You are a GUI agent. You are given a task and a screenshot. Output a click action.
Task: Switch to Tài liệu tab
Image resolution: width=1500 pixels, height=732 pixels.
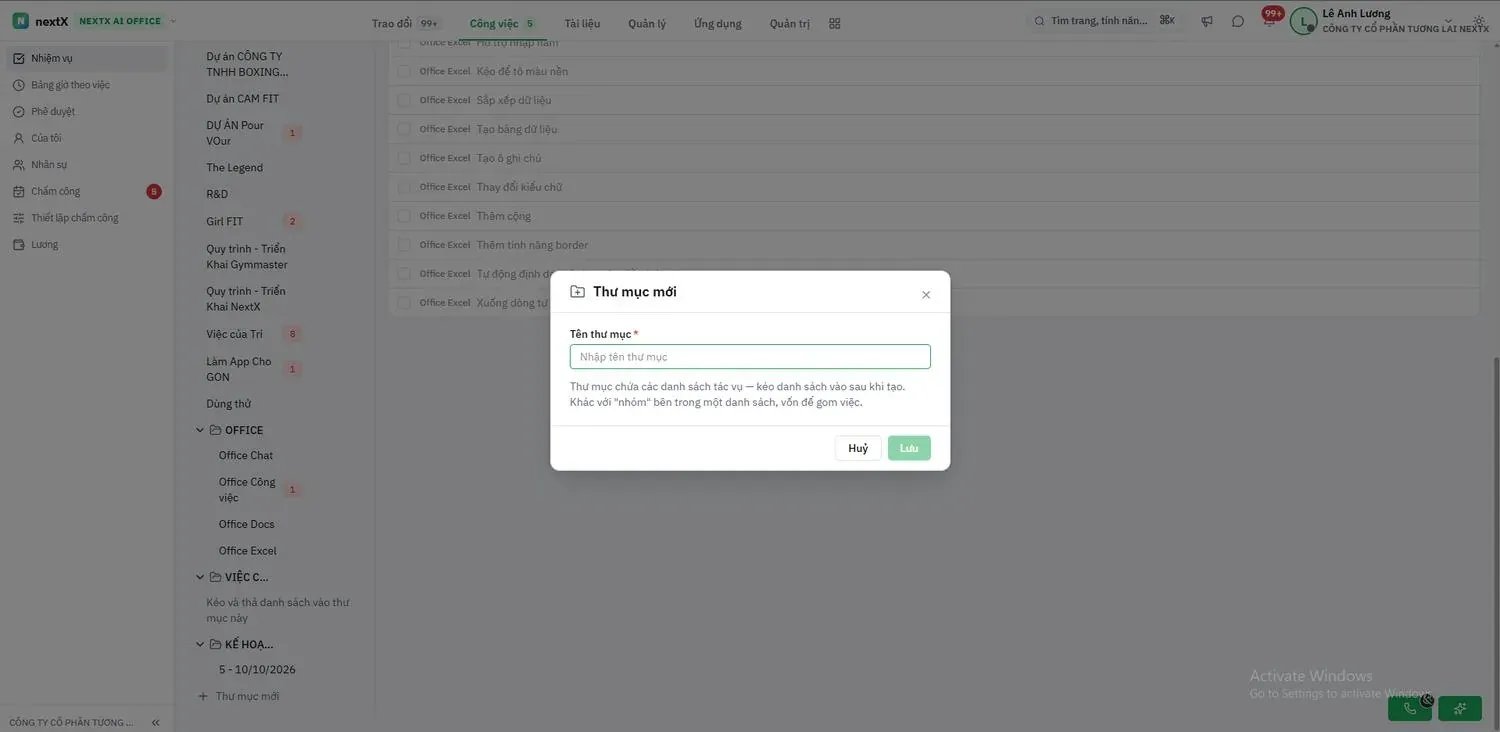(x=582, y=23)
